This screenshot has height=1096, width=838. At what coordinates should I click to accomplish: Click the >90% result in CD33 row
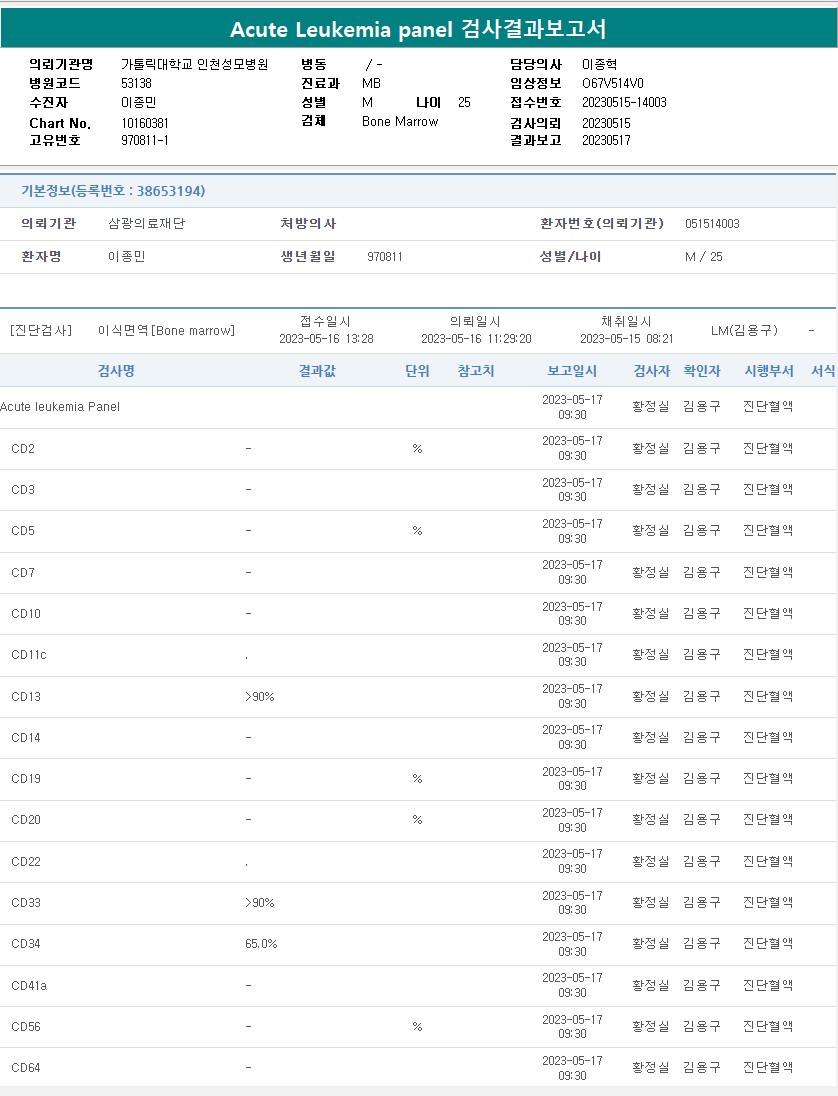259,903
